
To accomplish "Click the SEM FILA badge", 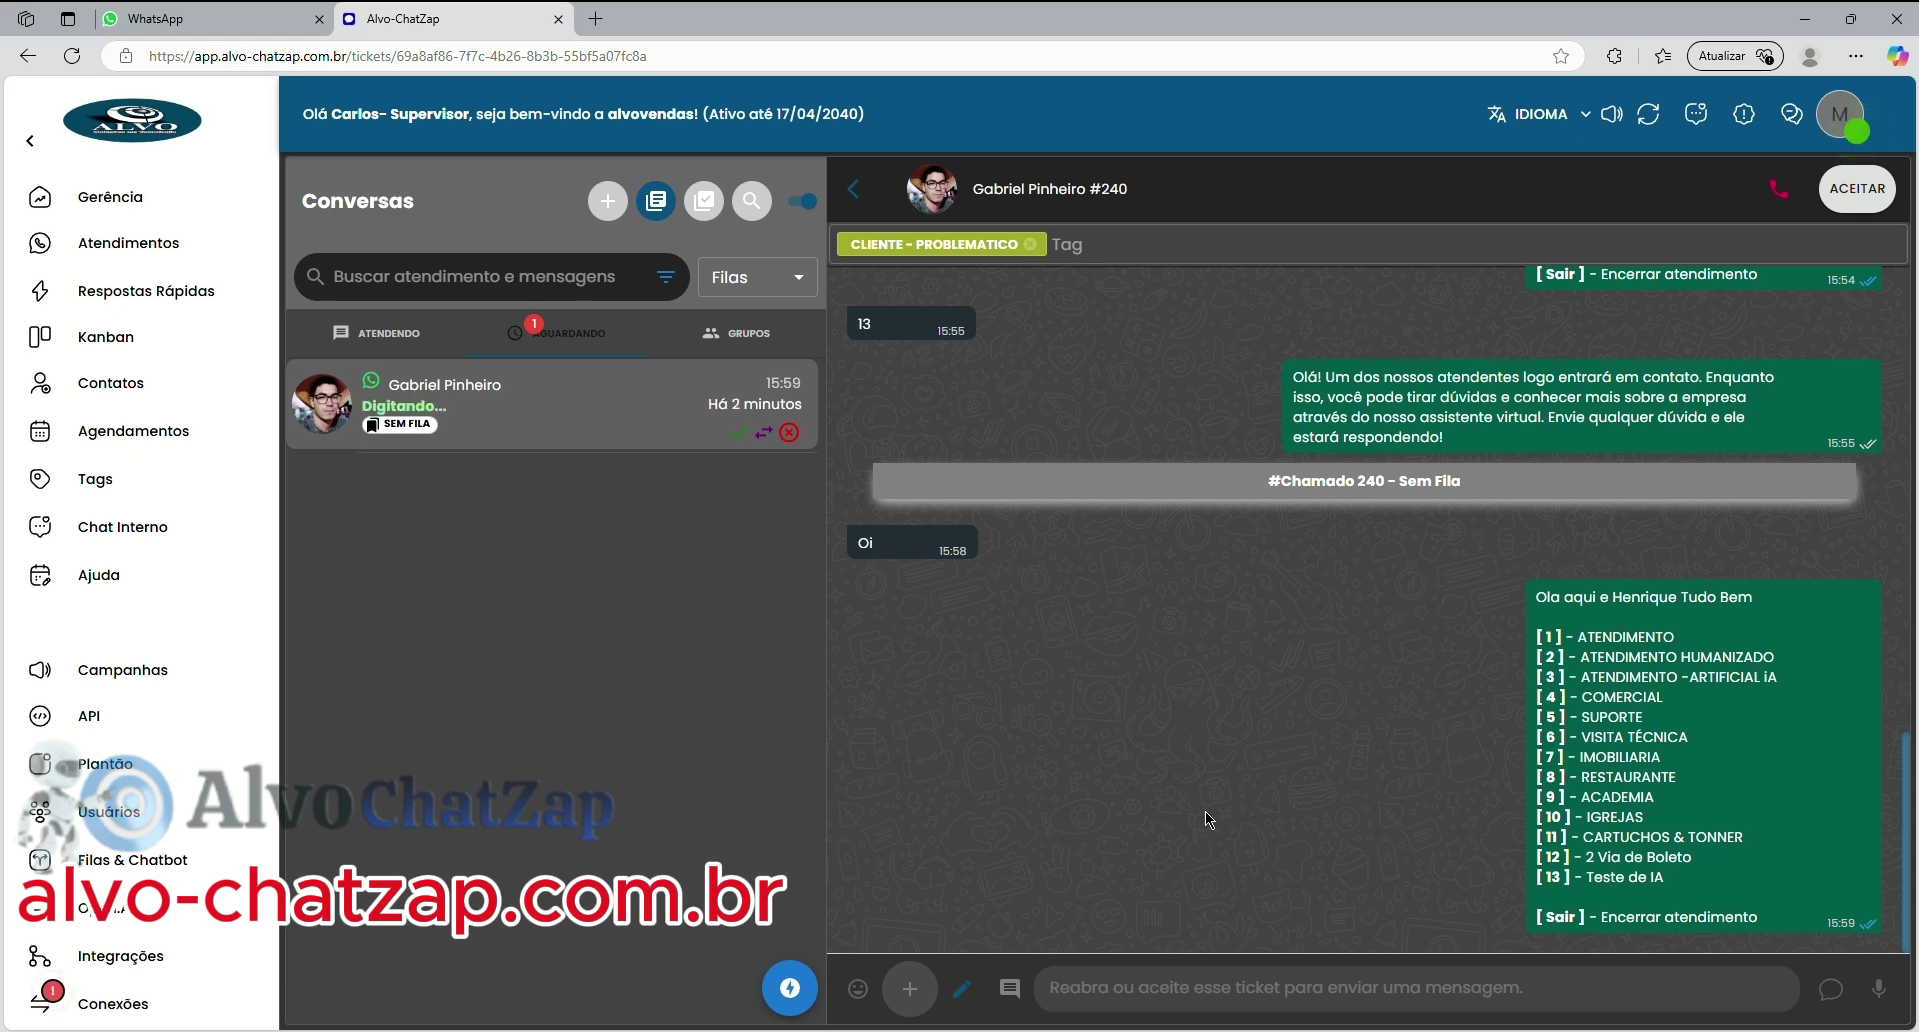I will pos(400,424).
